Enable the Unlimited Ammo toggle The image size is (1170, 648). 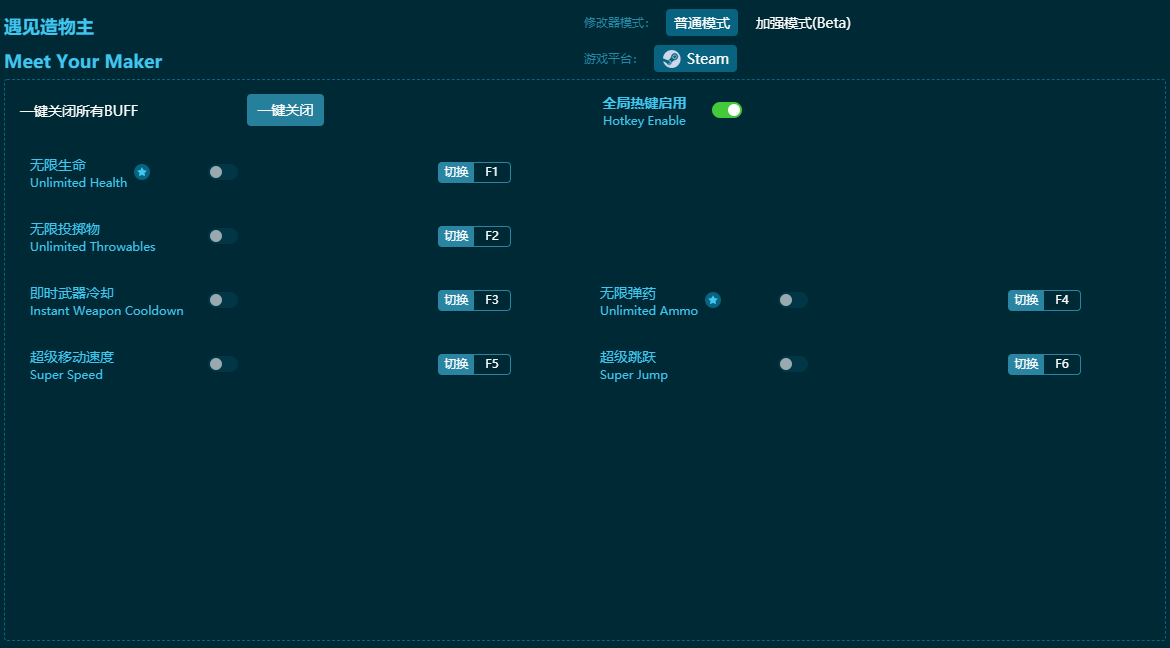tap(792, 300)
